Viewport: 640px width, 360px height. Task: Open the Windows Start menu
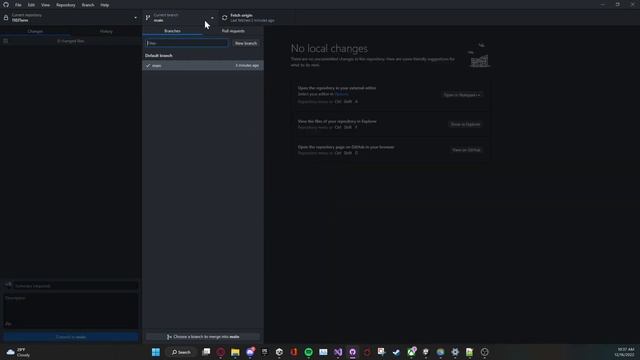tap(156, 352)
